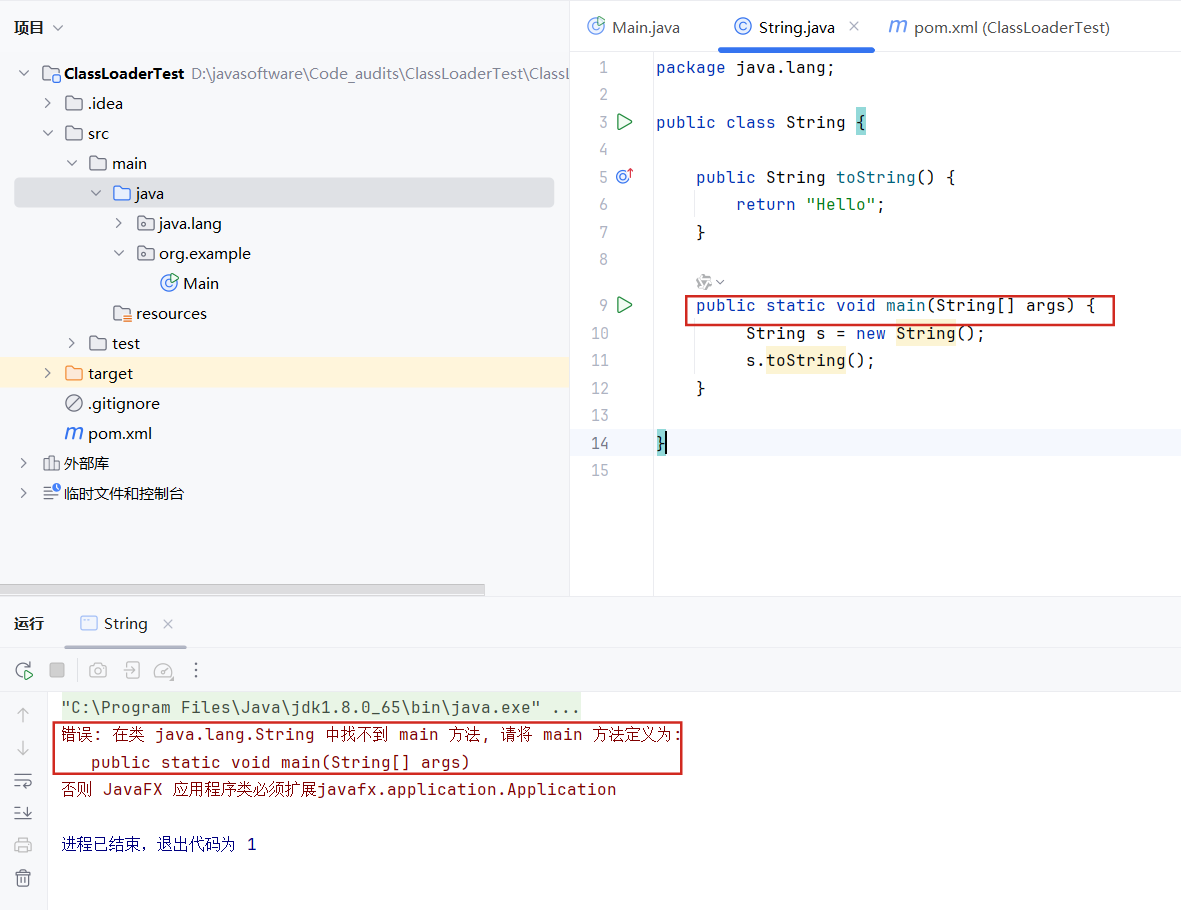Image resolution: width=1182 pixels, height=910 pixels.
Task: Click the run gutter arrow on line 9
Action: [625, 305]
